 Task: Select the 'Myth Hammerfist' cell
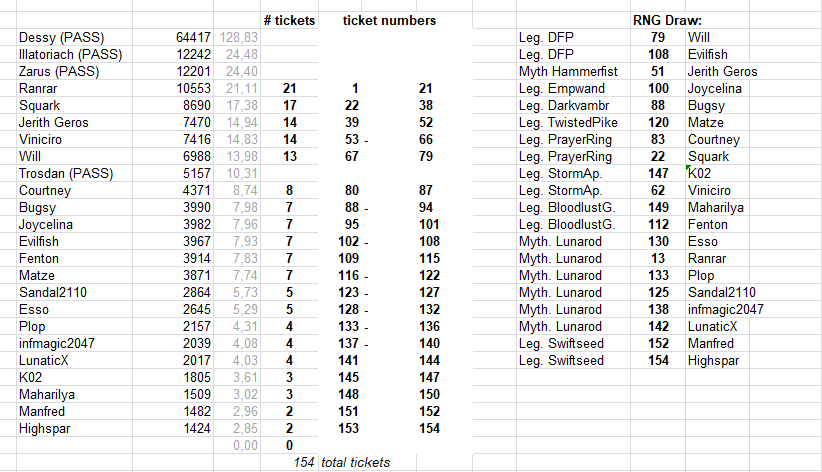tap(574, 71)
